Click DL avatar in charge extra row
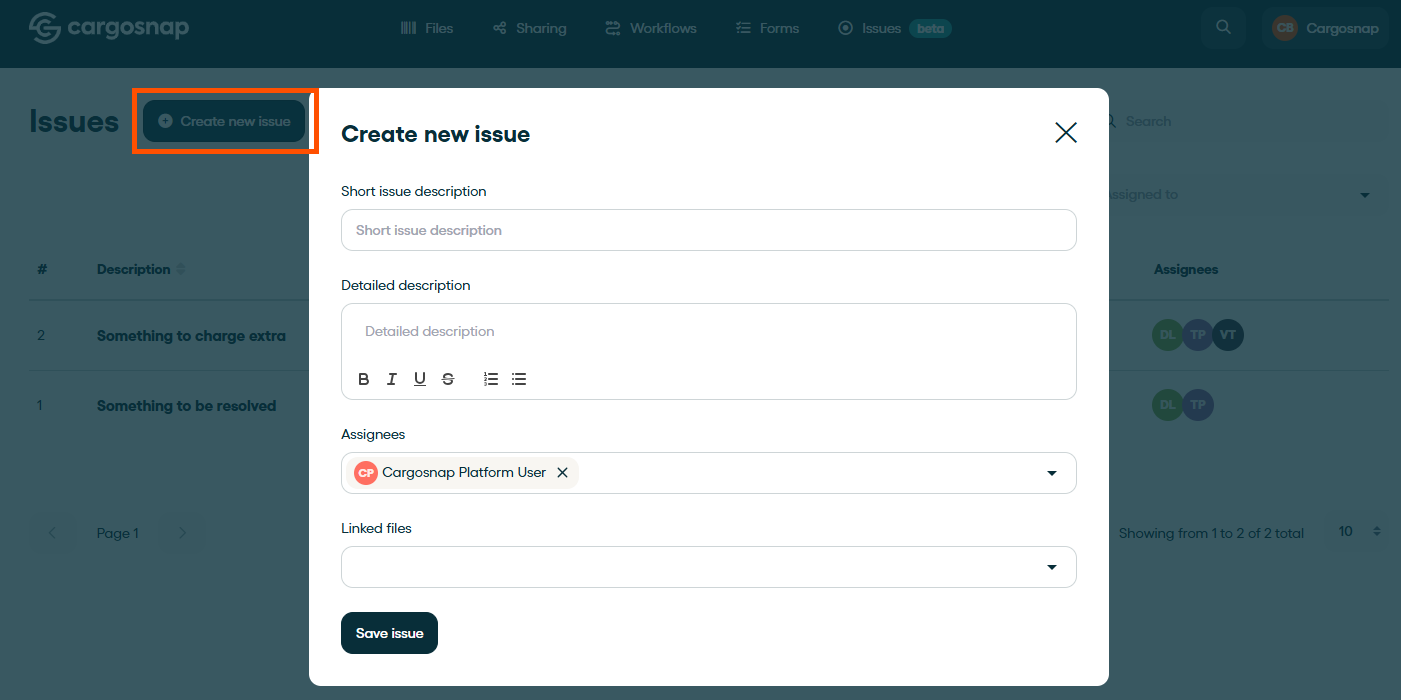The image size is (1401, 700). click(1168, 335)
